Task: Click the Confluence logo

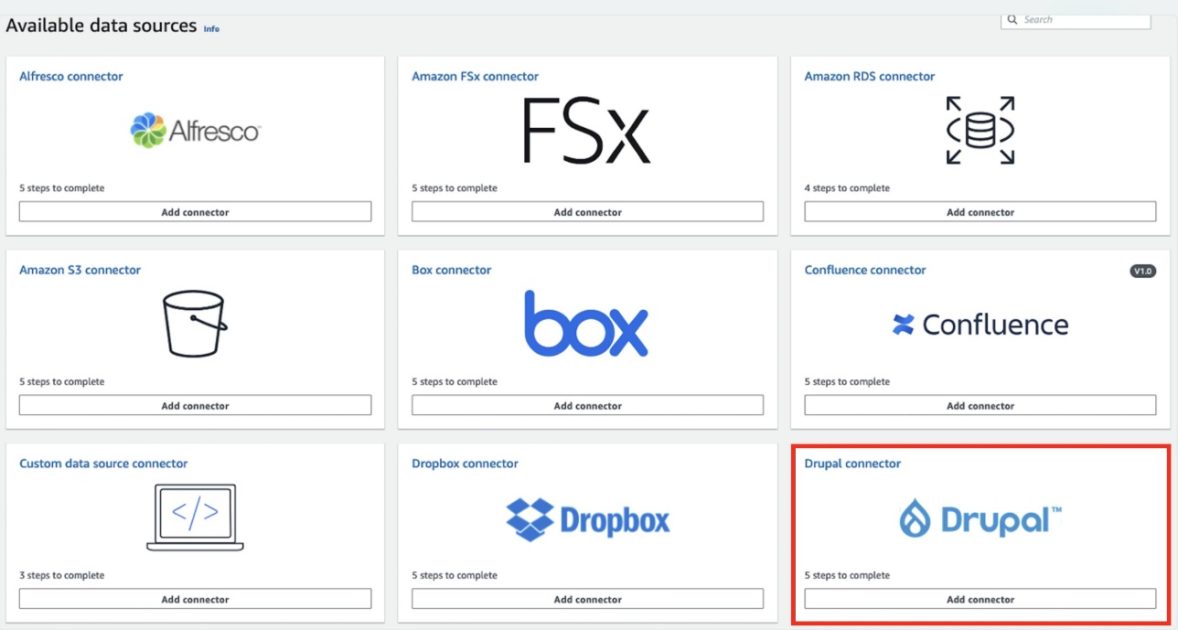Action: [980, 324]
